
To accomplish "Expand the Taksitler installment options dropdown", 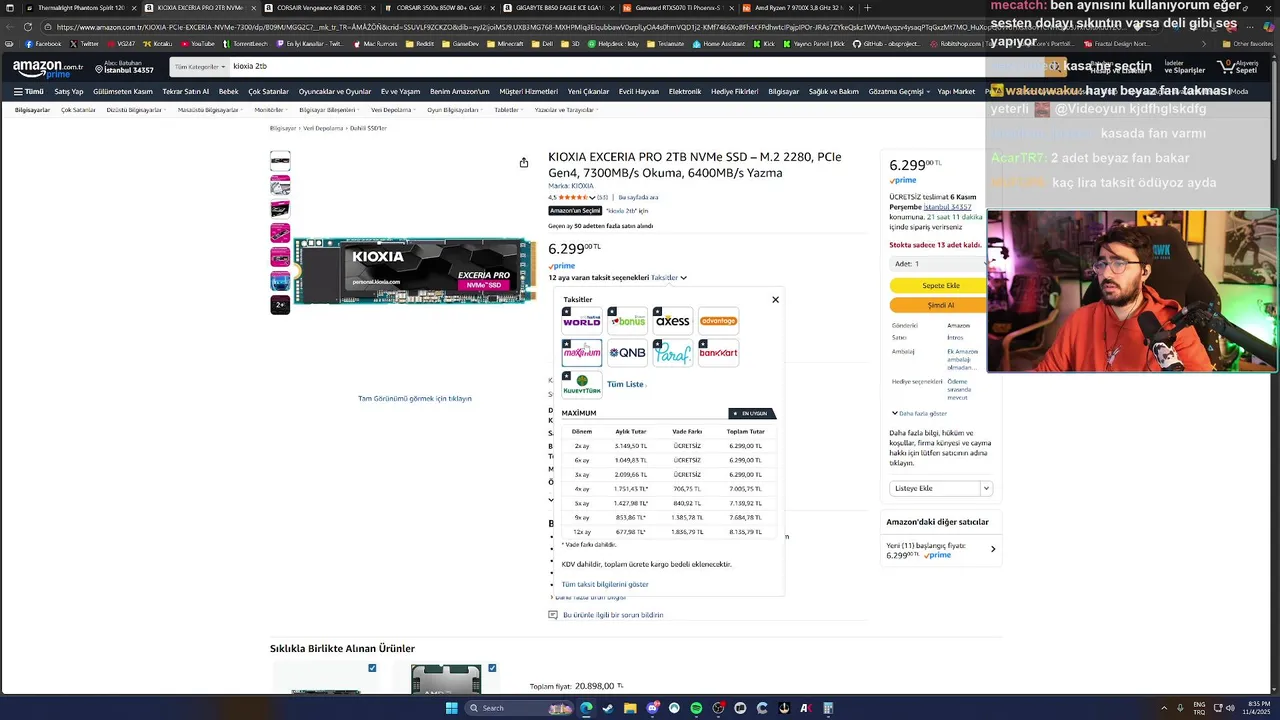I will point(669,277).
